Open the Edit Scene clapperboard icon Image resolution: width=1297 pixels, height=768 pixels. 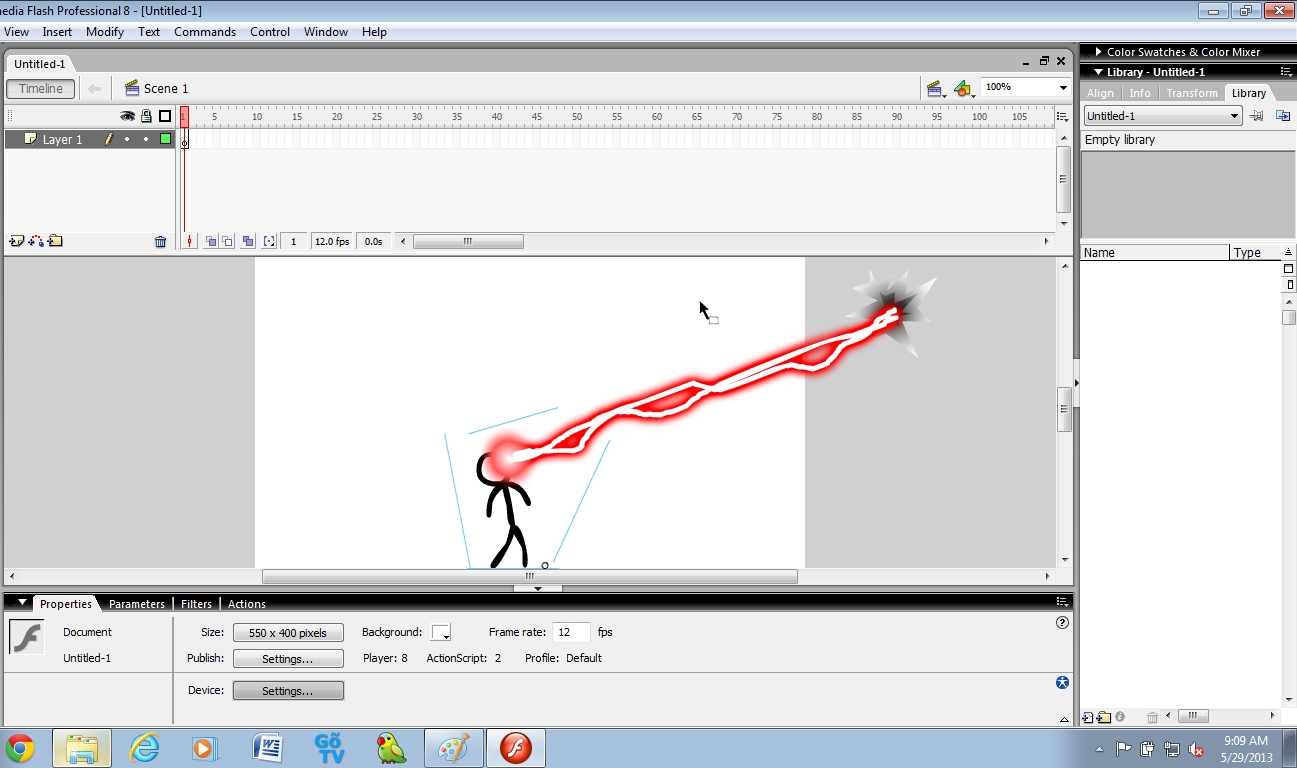click(x=935, y=88)
